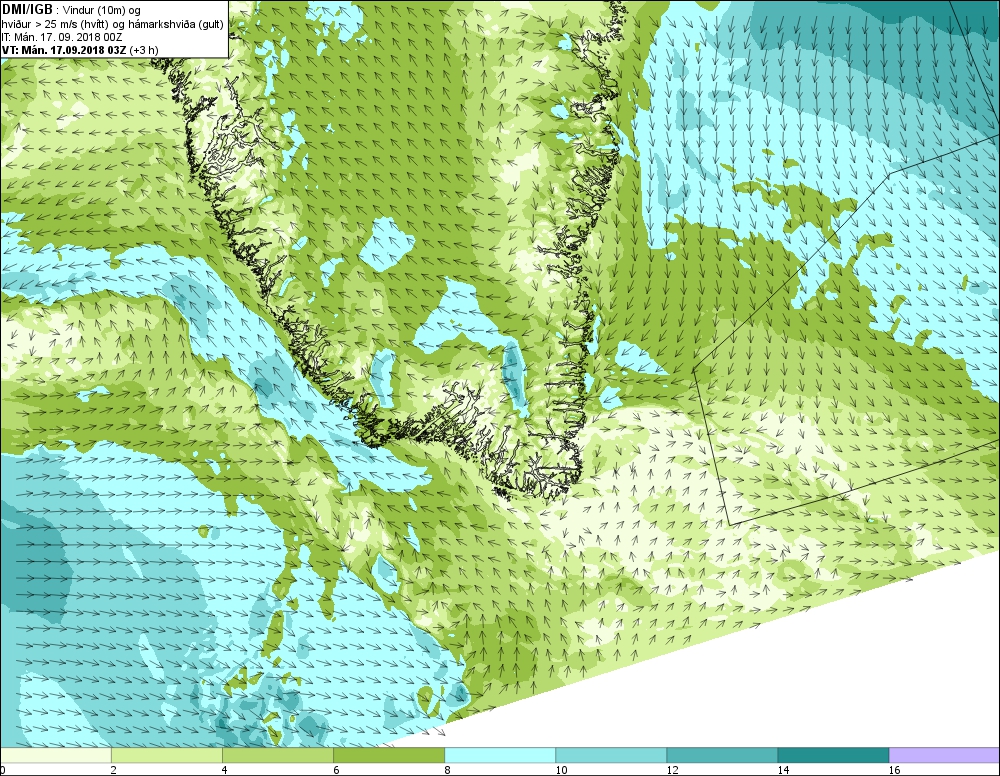Screen dimensions: 1000x776
Task: Click the legend tick label 10
Action: click(x=561, y=770)
